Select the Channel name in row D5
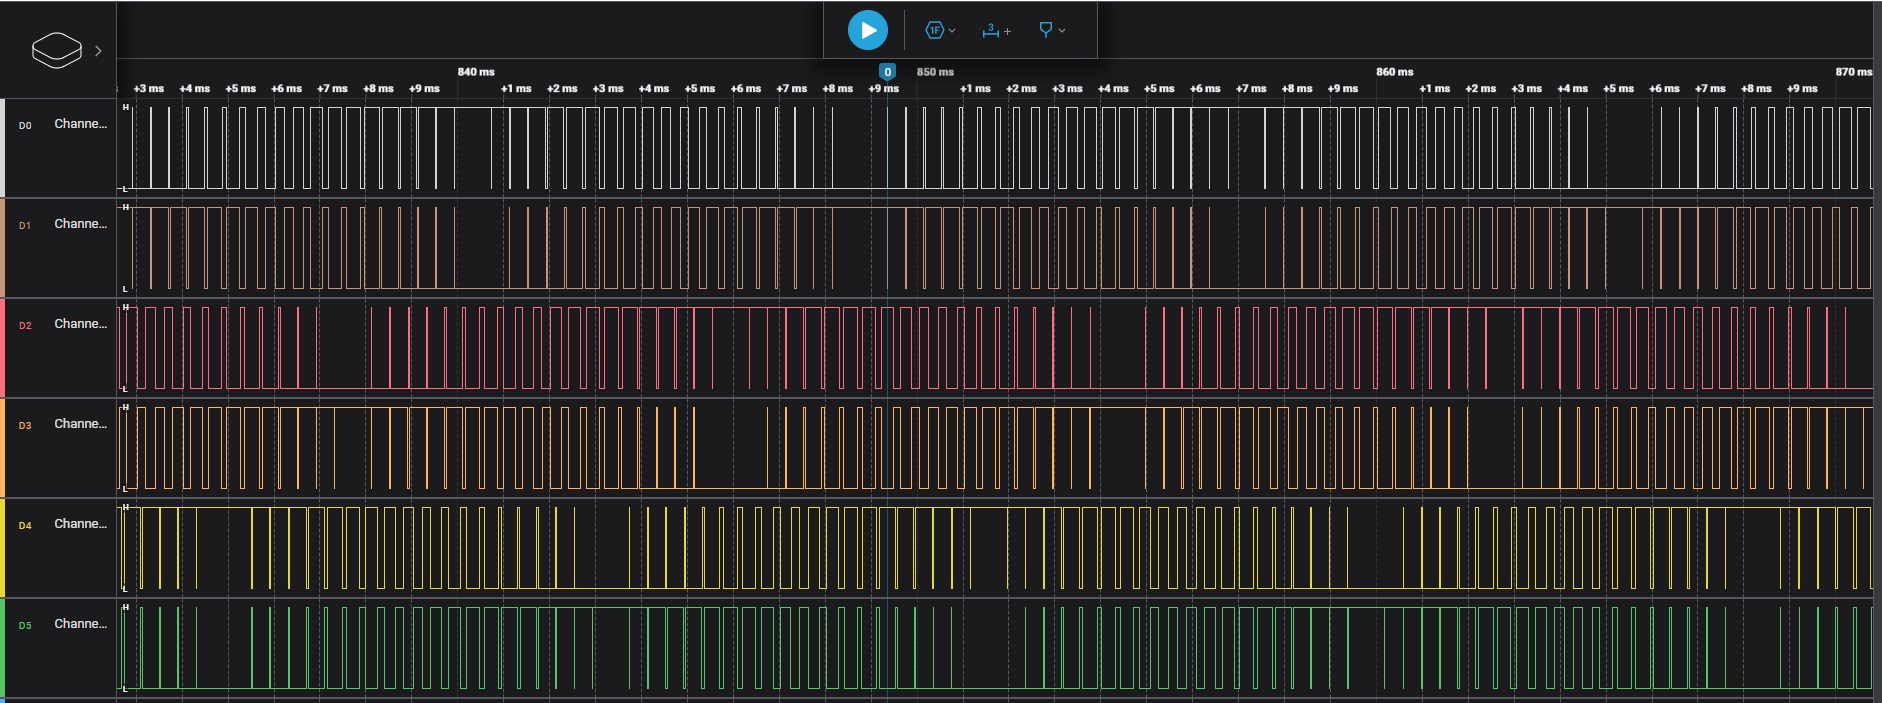 pyautogui.click(x=80, y=624)
